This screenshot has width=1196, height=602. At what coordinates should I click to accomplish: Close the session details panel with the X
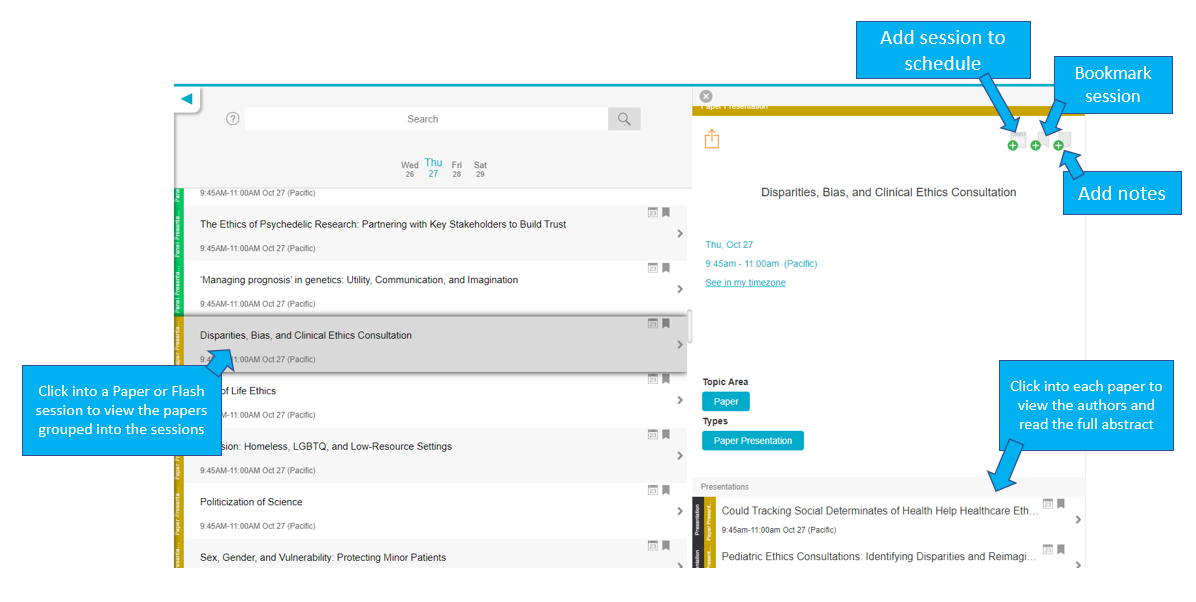pyautogui.click(x=706, y=96)
